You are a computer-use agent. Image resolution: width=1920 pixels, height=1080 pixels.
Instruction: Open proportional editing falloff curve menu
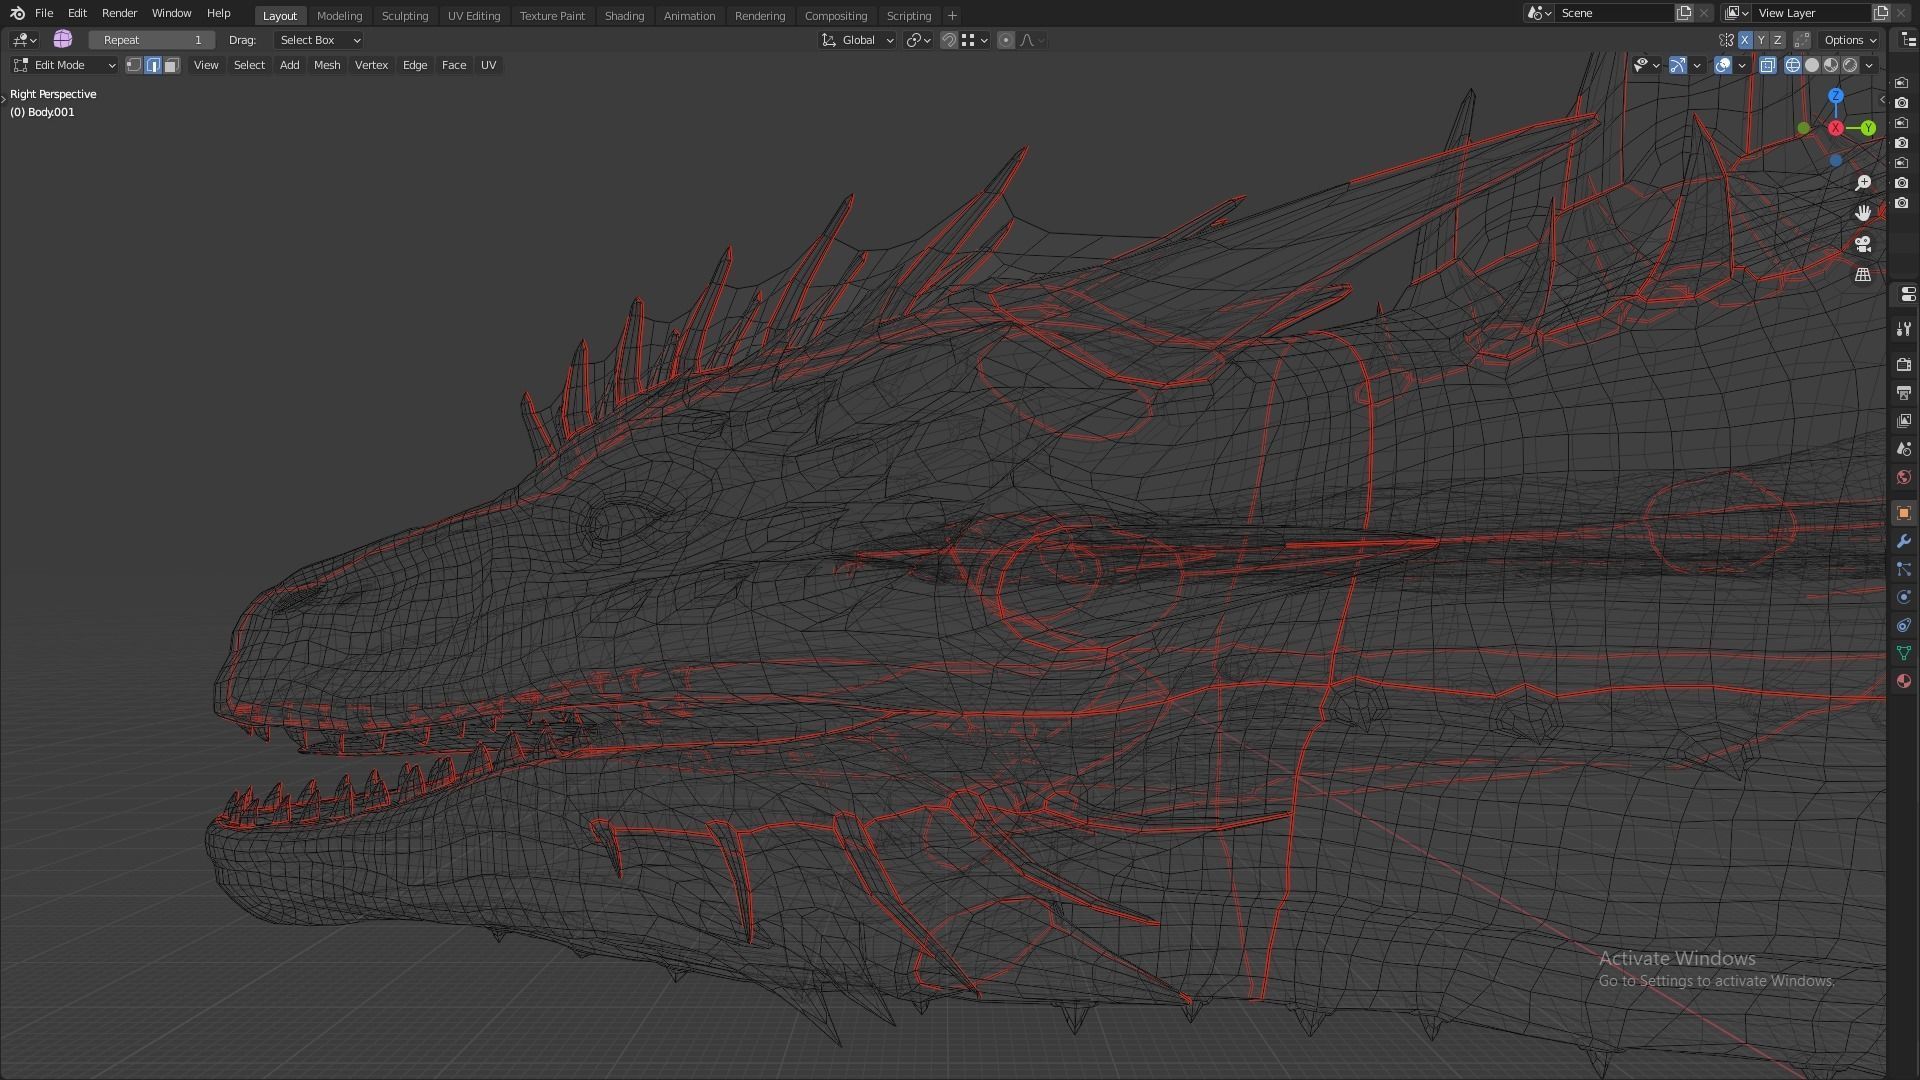tap(1032, 40)
